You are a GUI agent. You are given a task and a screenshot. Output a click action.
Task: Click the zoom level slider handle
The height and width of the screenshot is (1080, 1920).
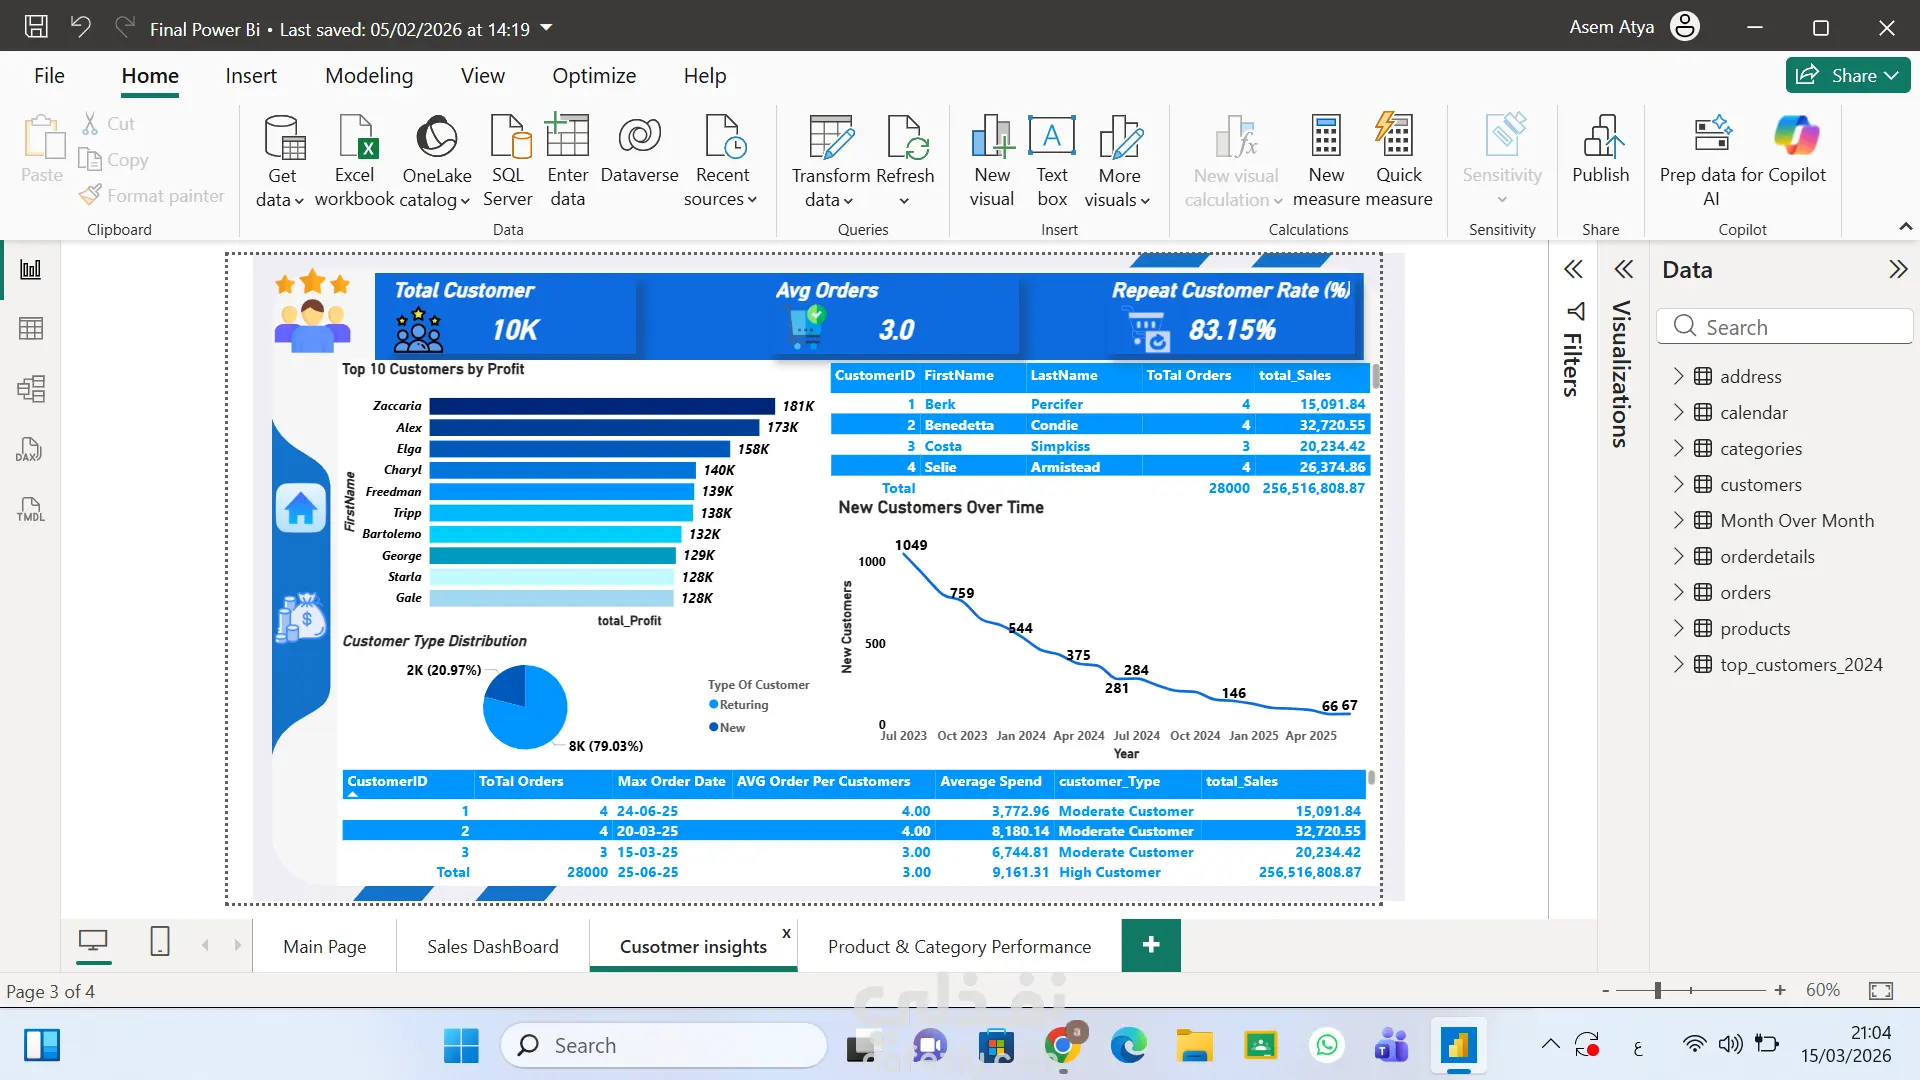click(1657, 990)
